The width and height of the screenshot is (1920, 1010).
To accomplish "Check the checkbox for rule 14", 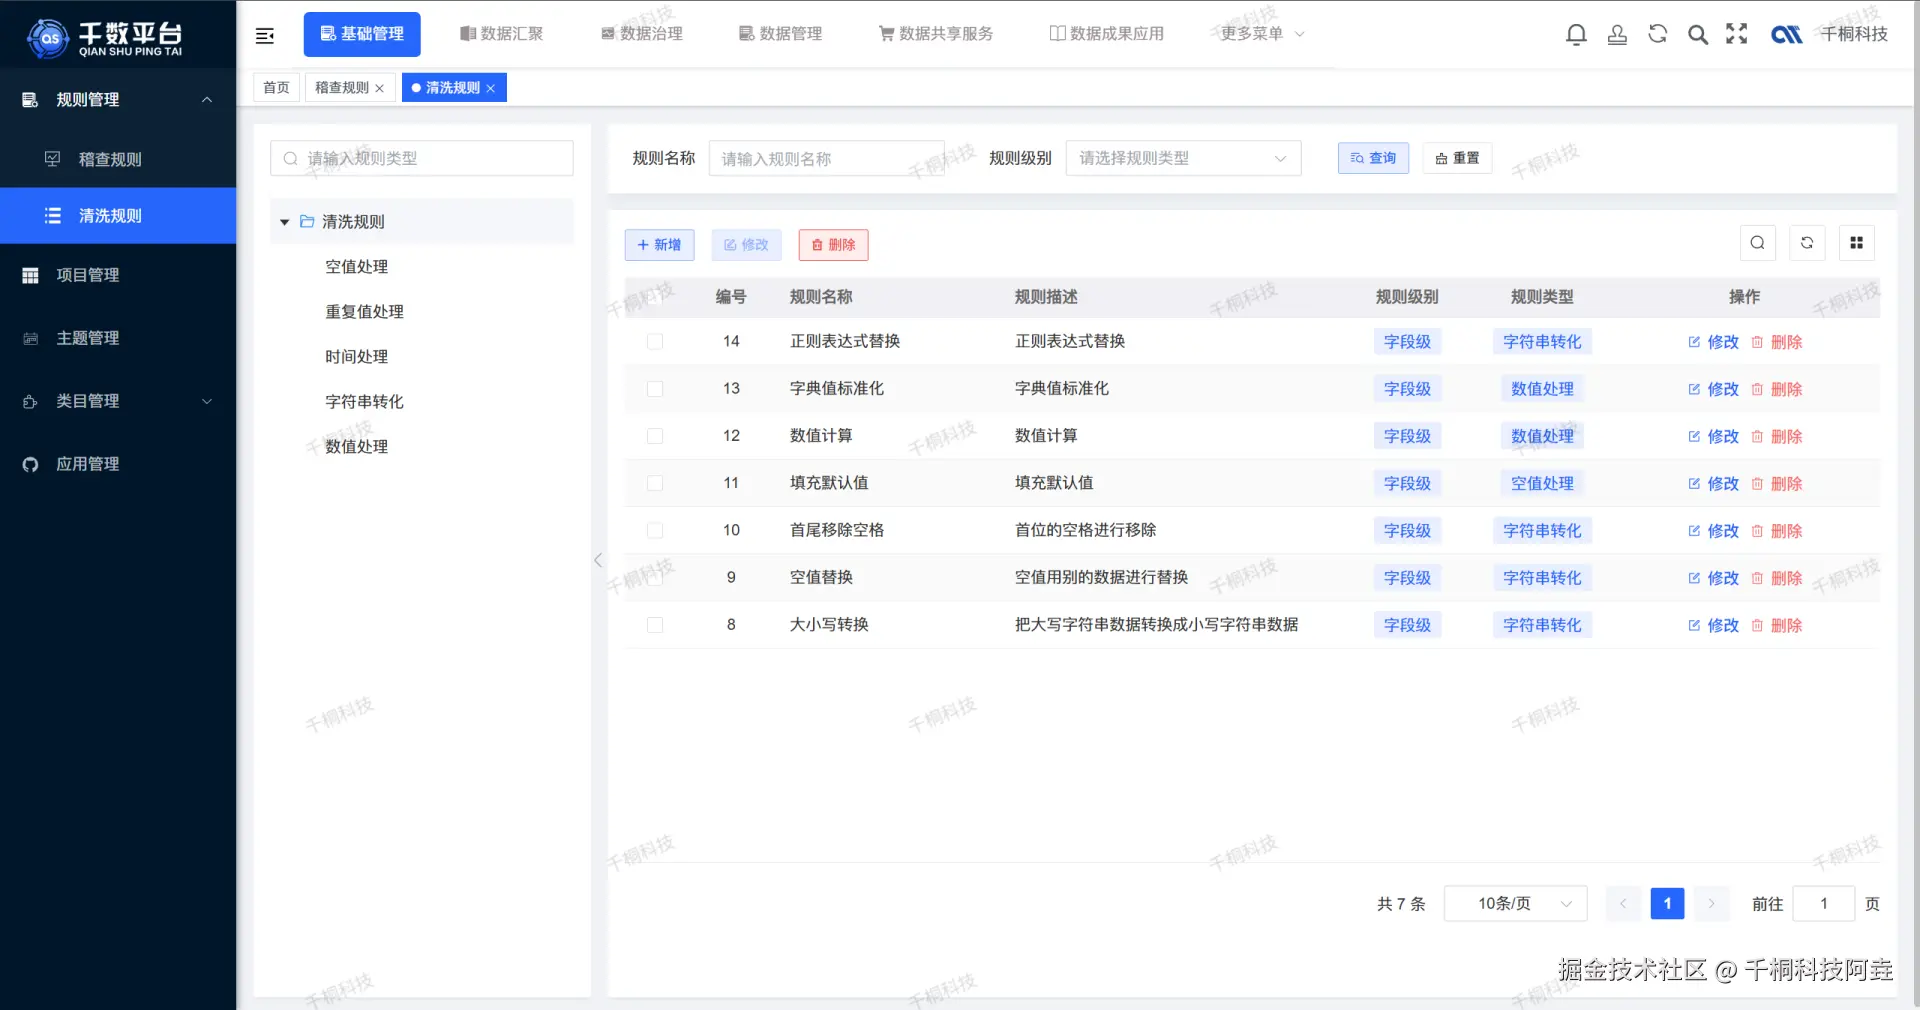I will click(655, 342).
